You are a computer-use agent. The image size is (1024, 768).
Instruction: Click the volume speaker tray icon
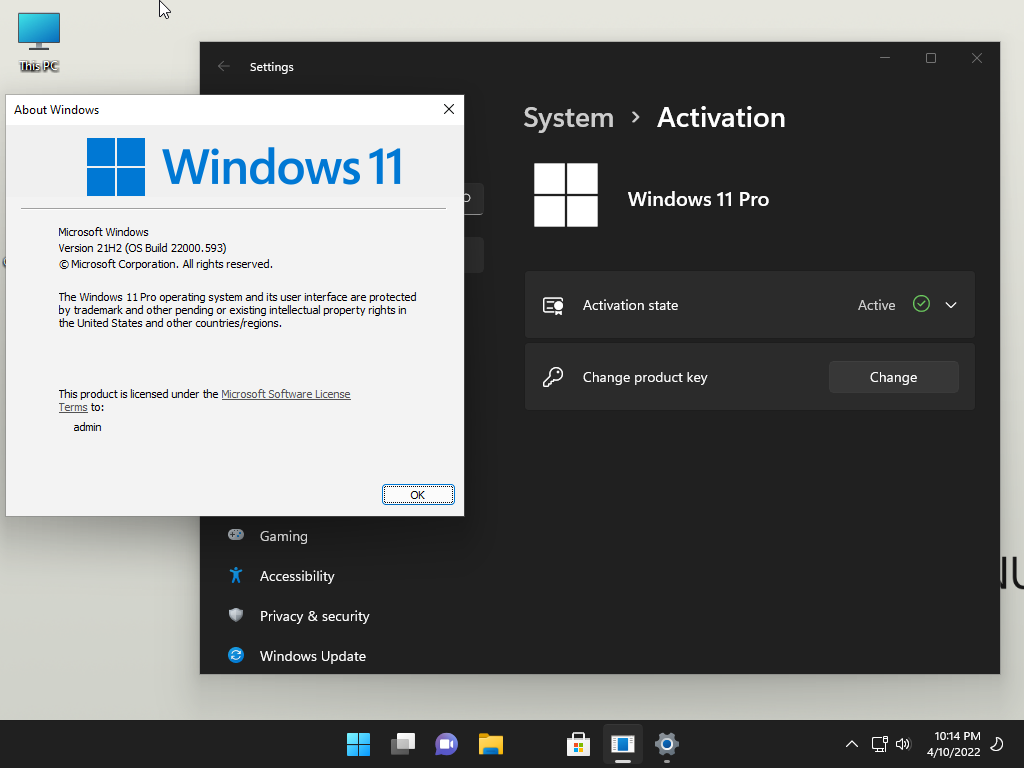pos(903,744)
